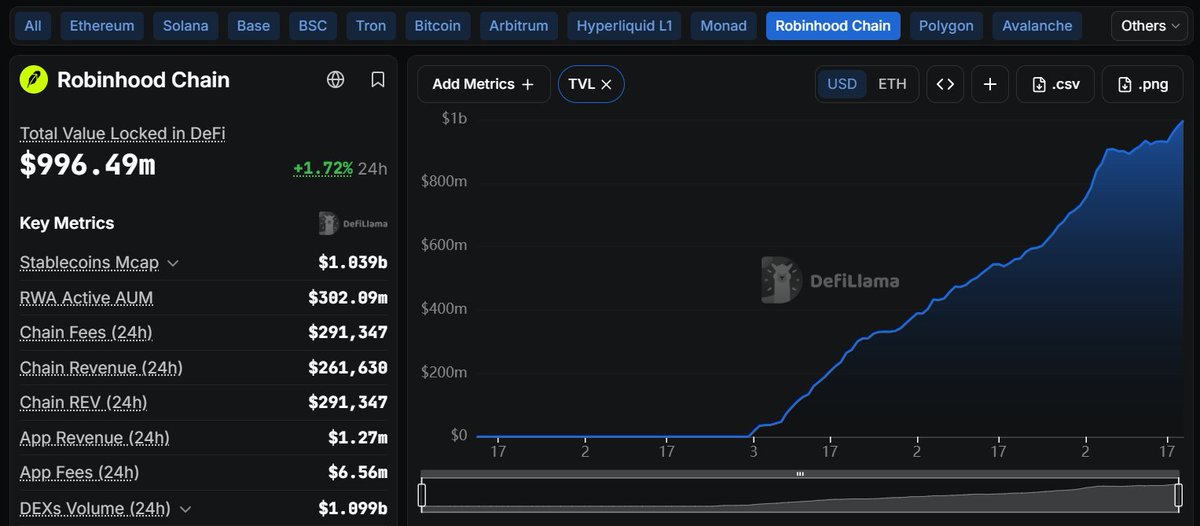
Task: Click the top grip of range selector
Action: click(x=800, y=474)
